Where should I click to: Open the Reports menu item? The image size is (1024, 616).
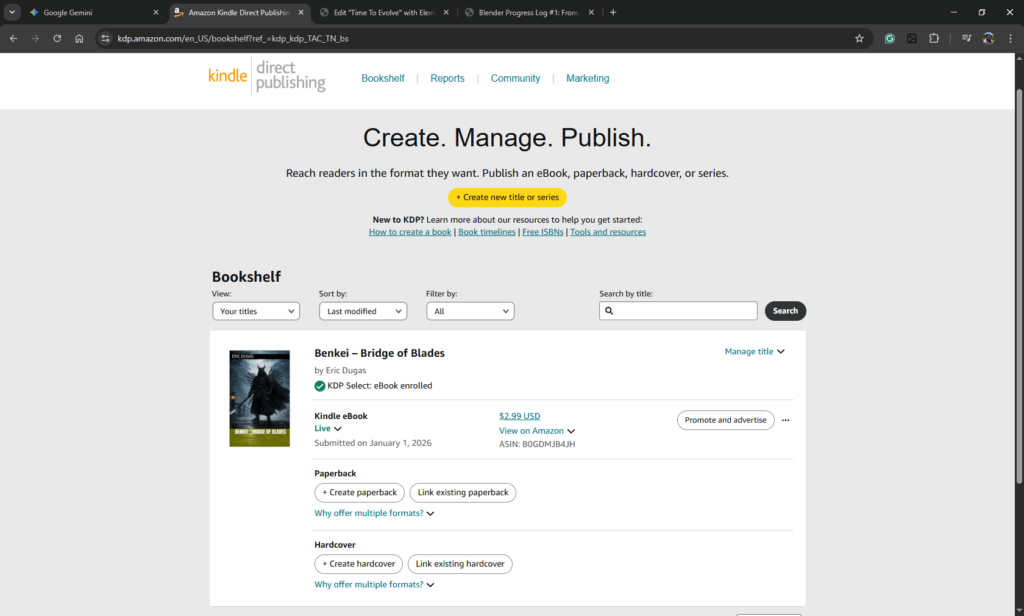click(447, 78)
